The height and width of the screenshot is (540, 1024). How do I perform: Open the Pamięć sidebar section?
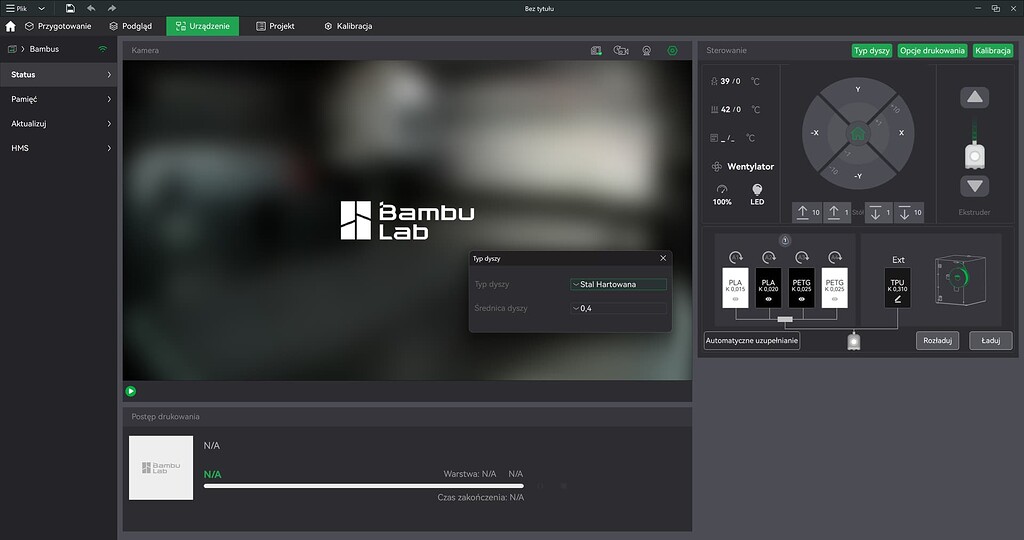[x=59, y=99]
